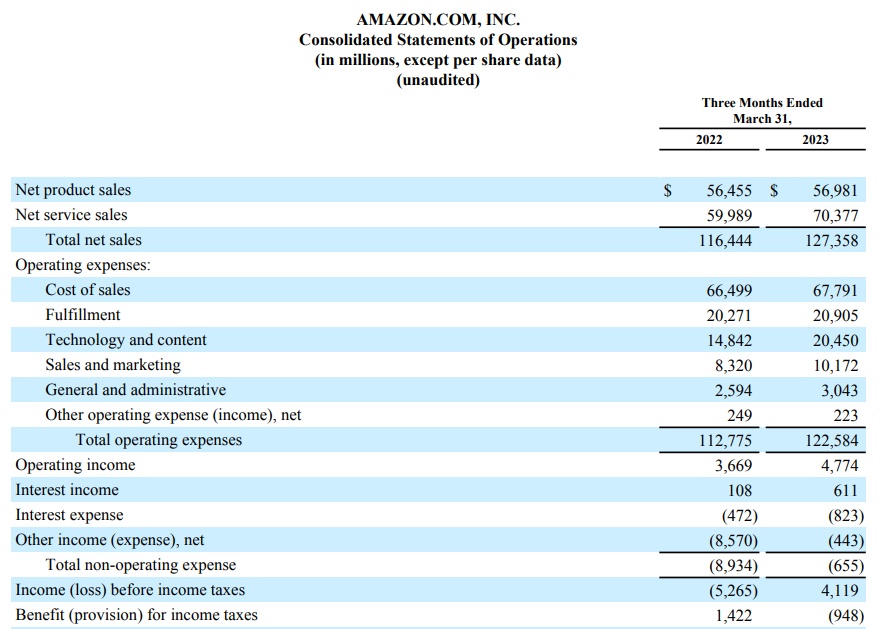This screenshot has width=881, height=629.
Task: Click Other operating expense (income), net label
Action: (x=173, y=415)
